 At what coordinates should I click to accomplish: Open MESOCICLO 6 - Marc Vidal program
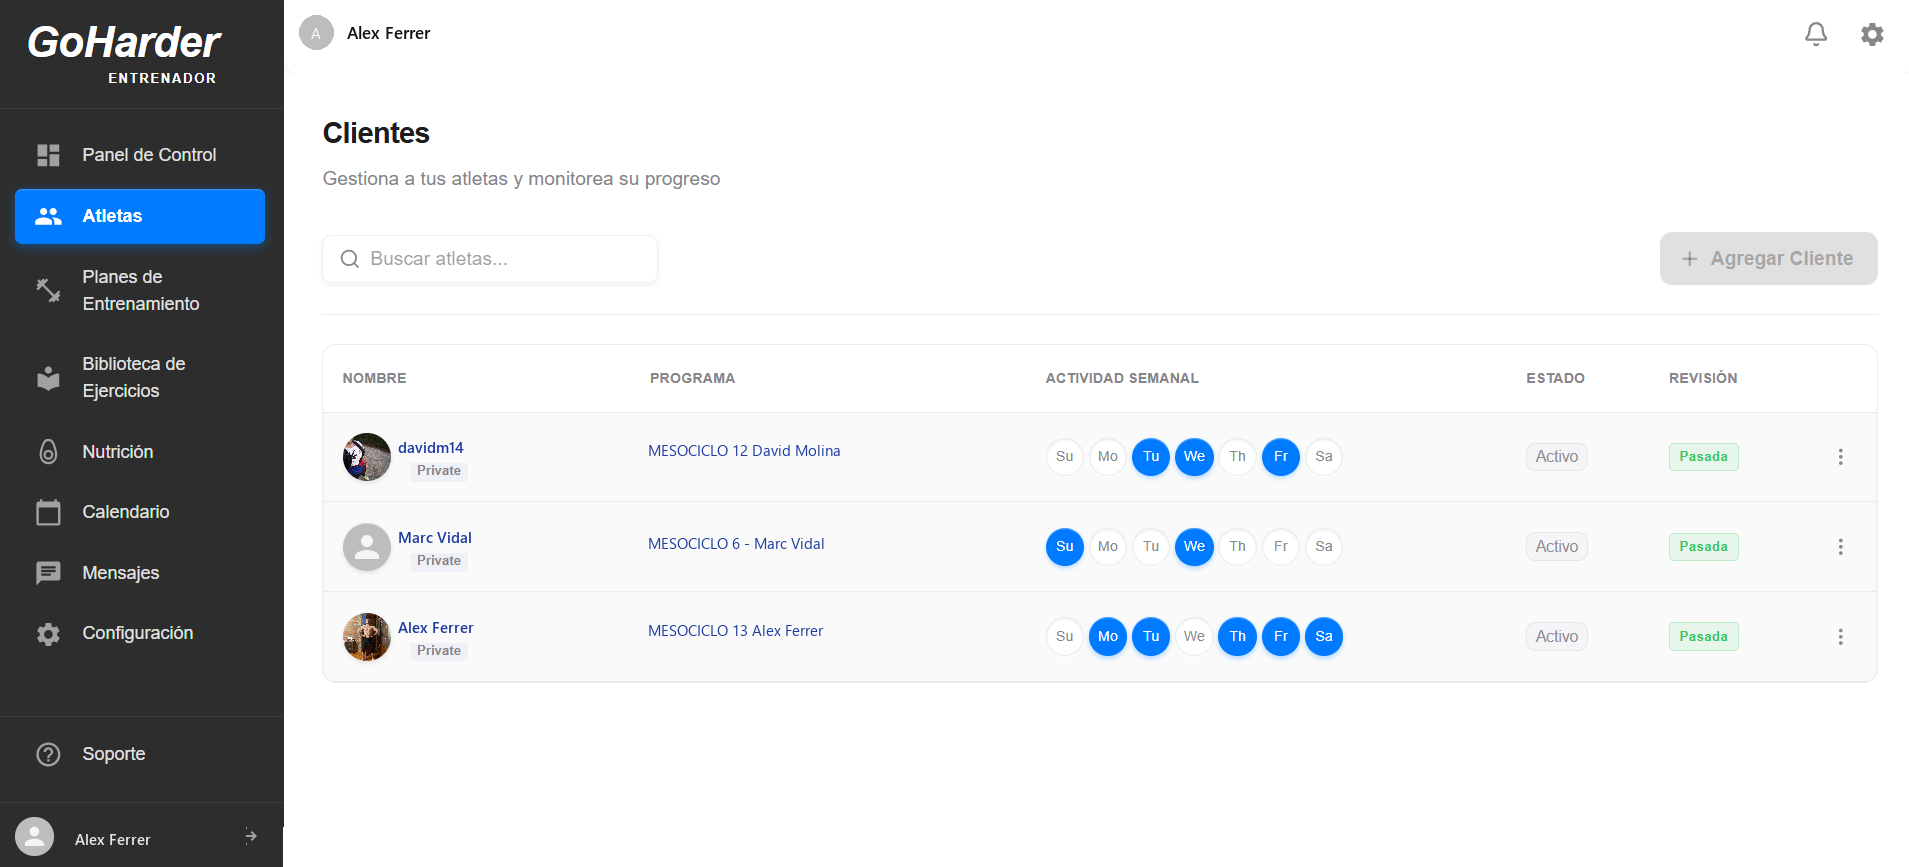coord(736,544)
